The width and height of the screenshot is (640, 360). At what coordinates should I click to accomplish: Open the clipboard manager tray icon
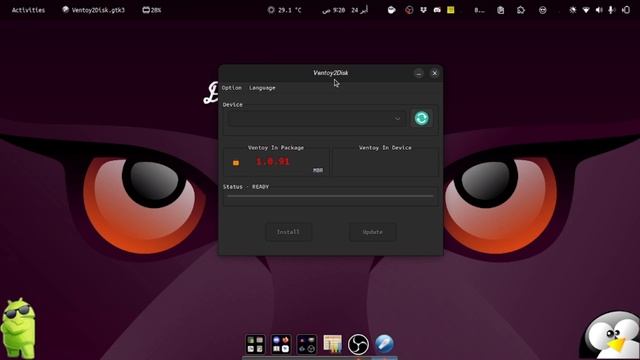[500, 10]
